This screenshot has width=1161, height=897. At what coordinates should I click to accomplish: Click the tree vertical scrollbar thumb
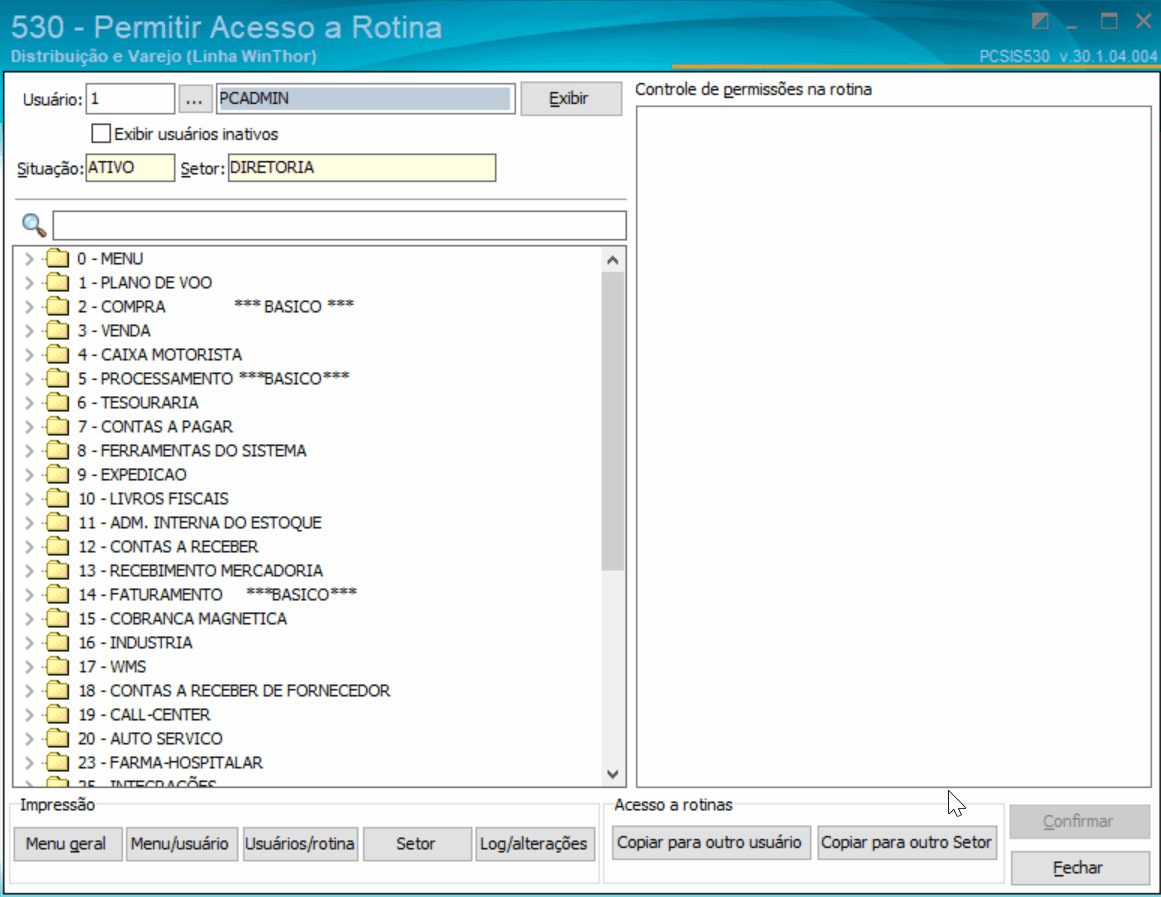612,421
